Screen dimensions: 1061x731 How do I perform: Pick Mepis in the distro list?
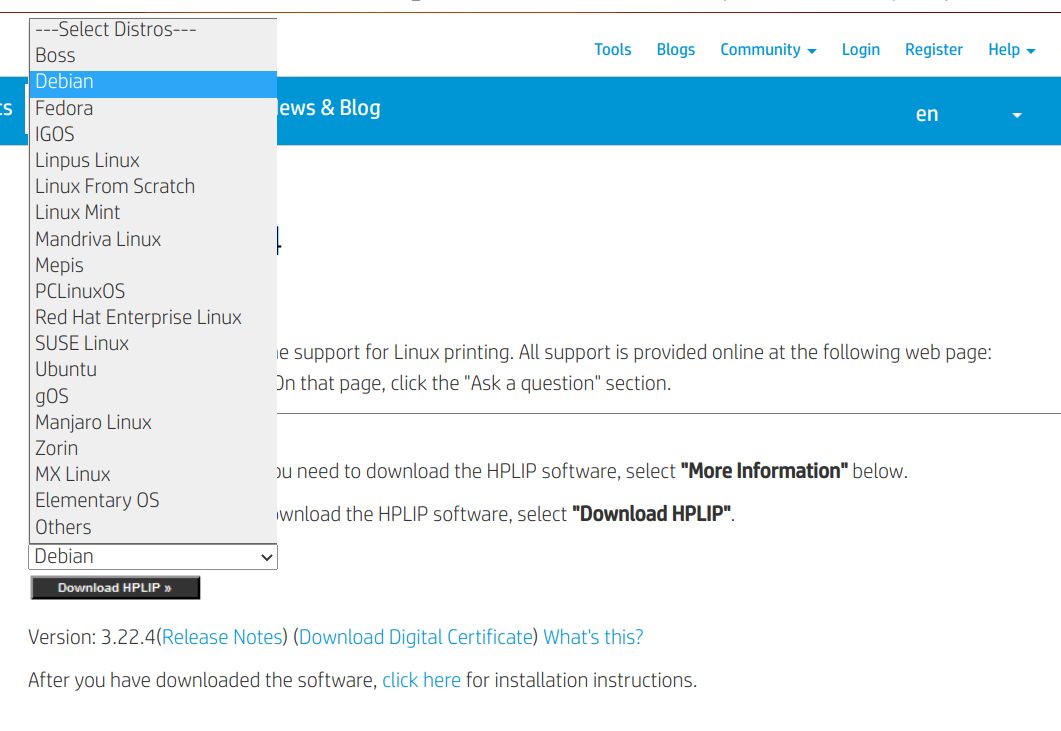click(153, 265)
